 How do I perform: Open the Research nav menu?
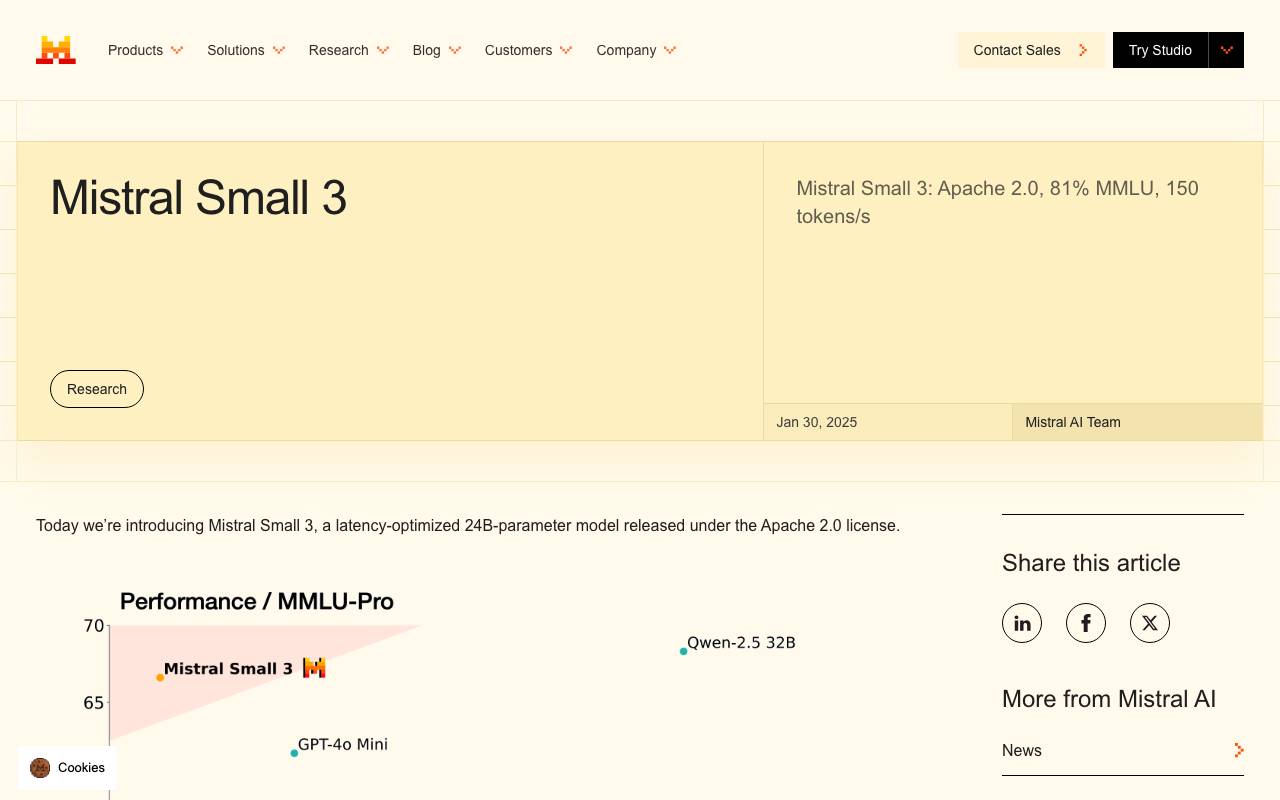click(349, 50)
